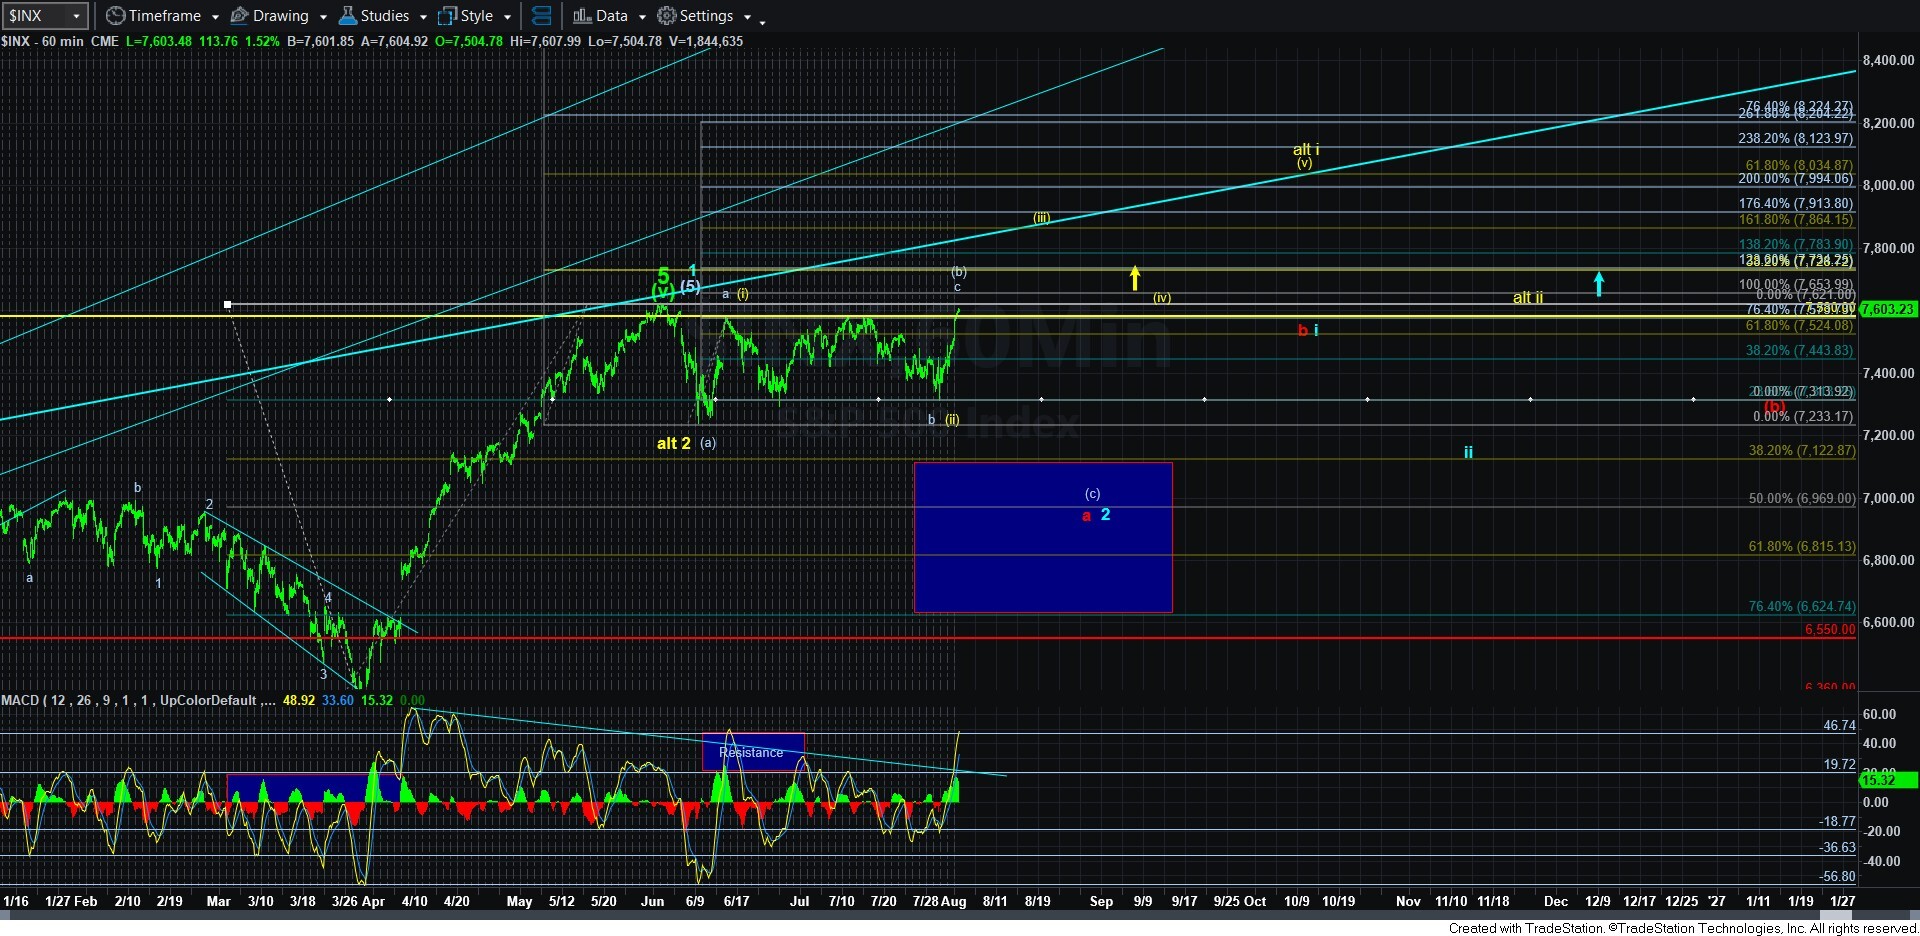Click the "8,000.00" price axis label
1920x936 pixels.
pos(1888,185)
